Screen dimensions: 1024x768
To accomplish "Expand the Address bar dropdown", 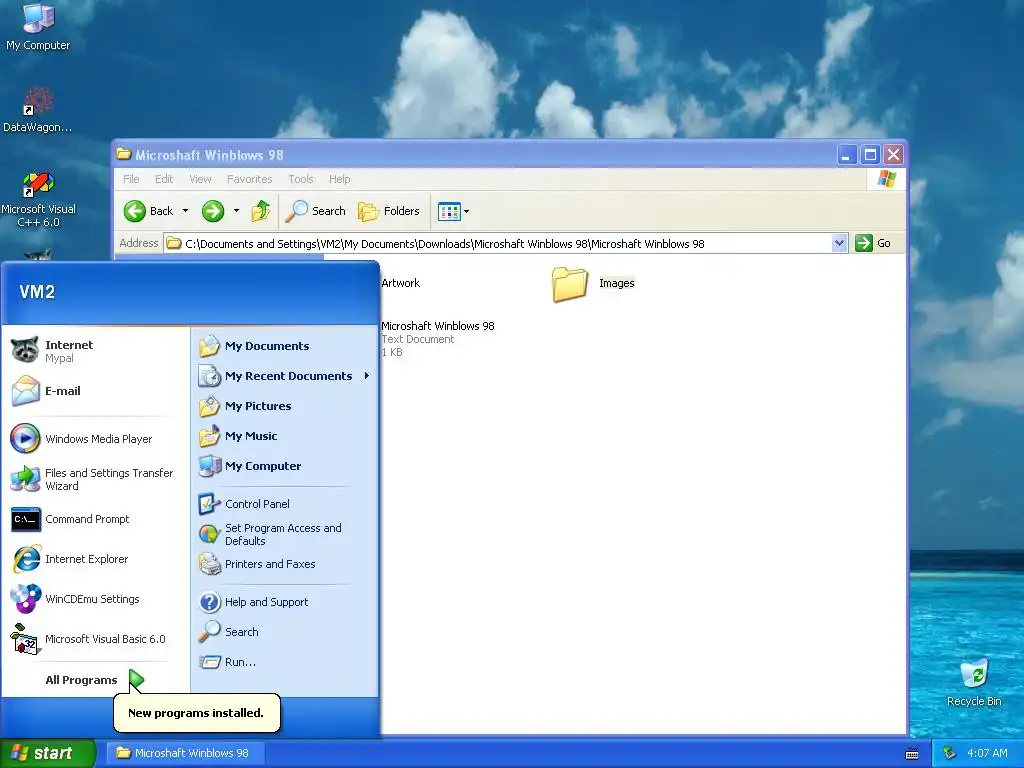I will tap(840, 244).
